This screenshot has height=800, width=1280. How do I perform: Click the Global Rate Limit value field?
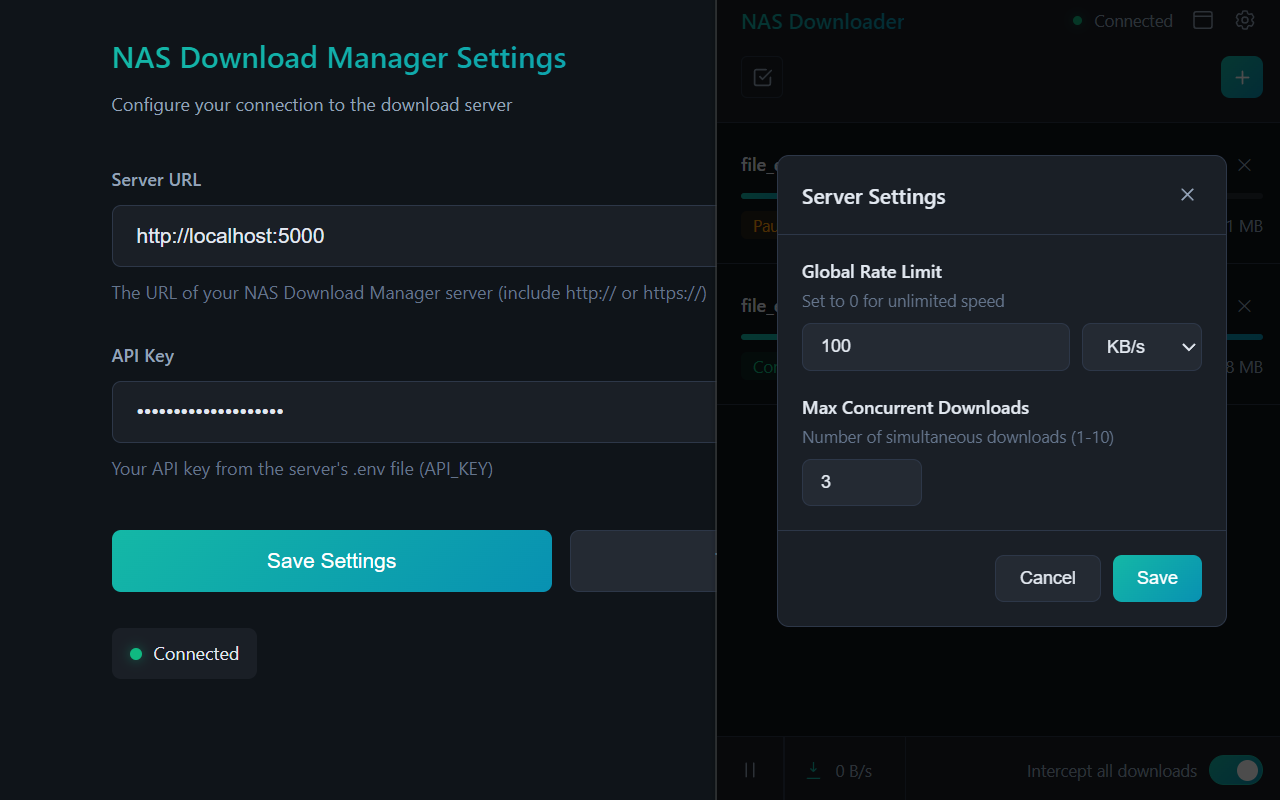click(936, 346)
